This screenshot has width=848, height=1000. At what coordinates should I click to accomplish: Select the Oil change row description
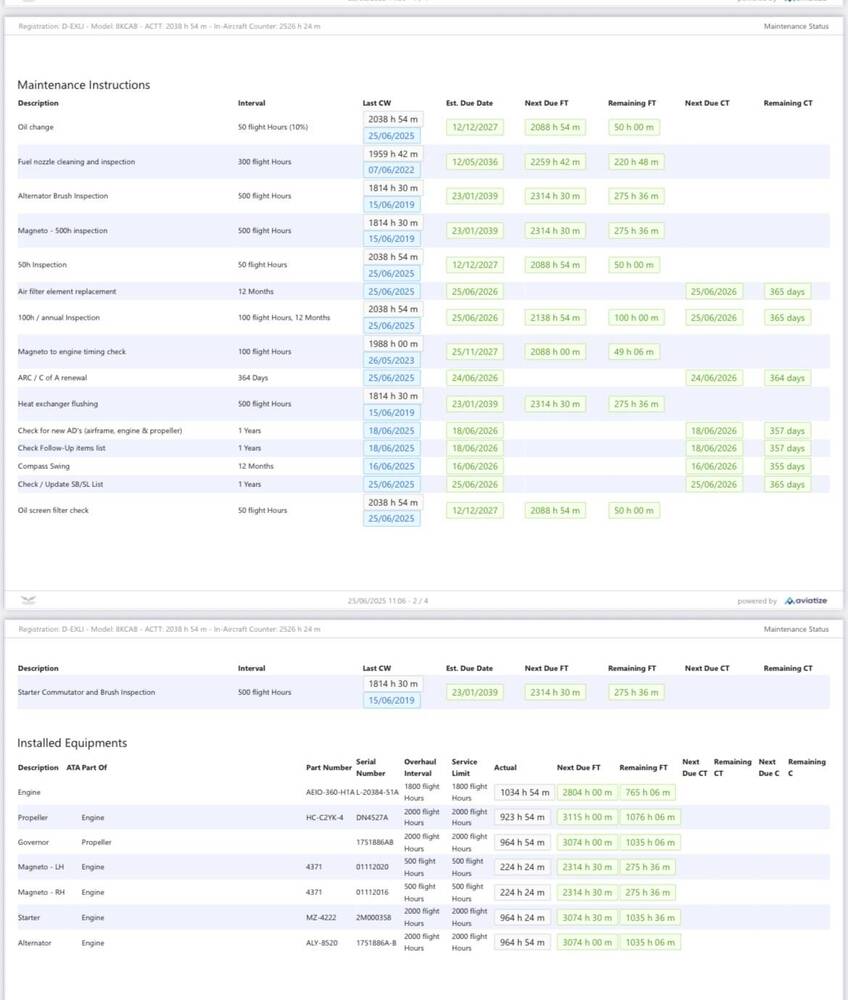click(36, 128)
